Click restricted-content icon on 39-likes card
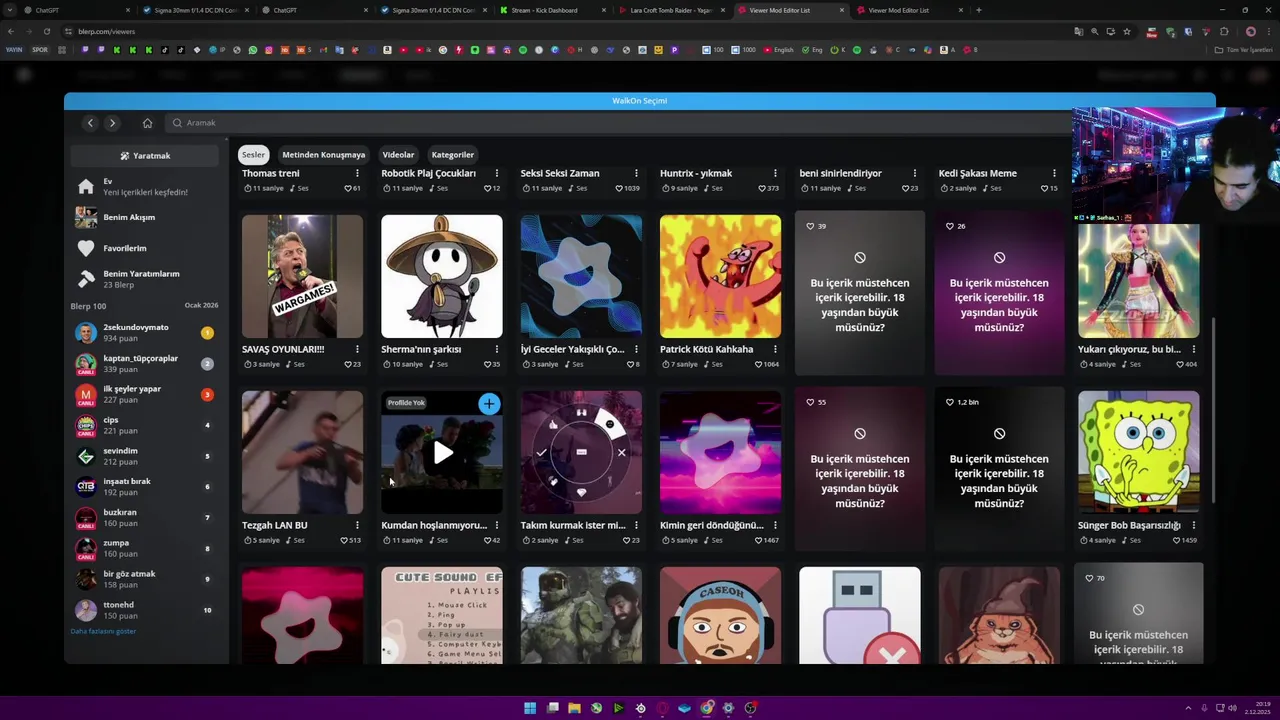The image size is (1280, 720). coord(860,257)
